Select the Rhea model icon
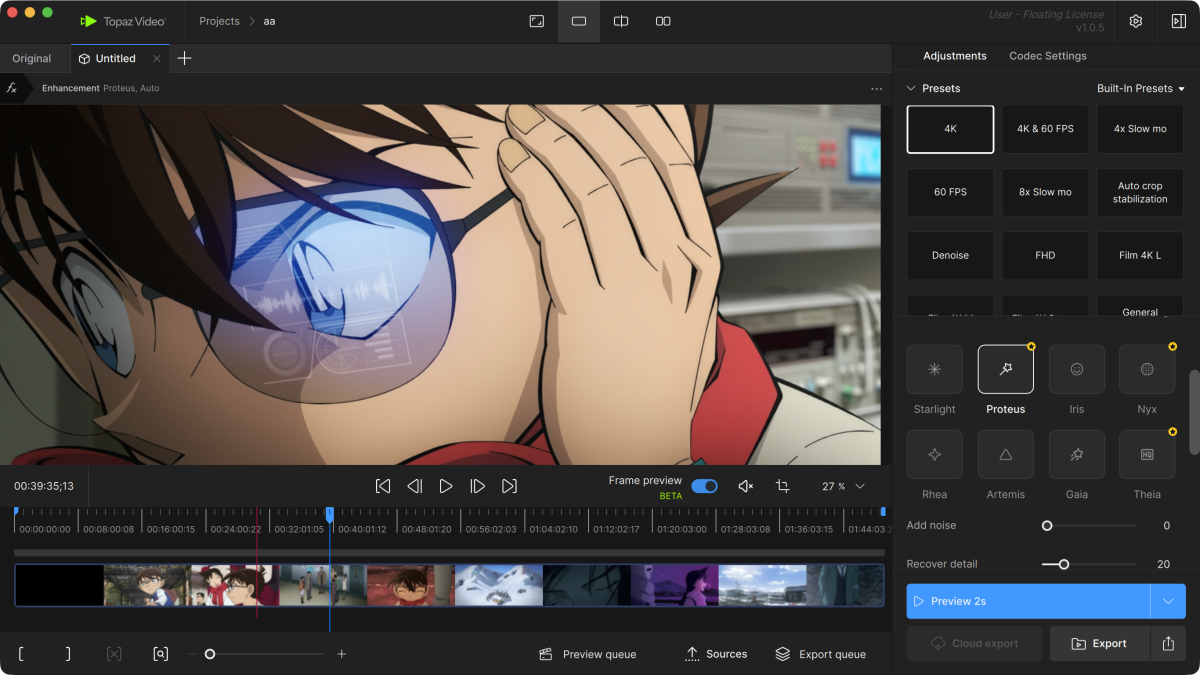 coord(934,455)
